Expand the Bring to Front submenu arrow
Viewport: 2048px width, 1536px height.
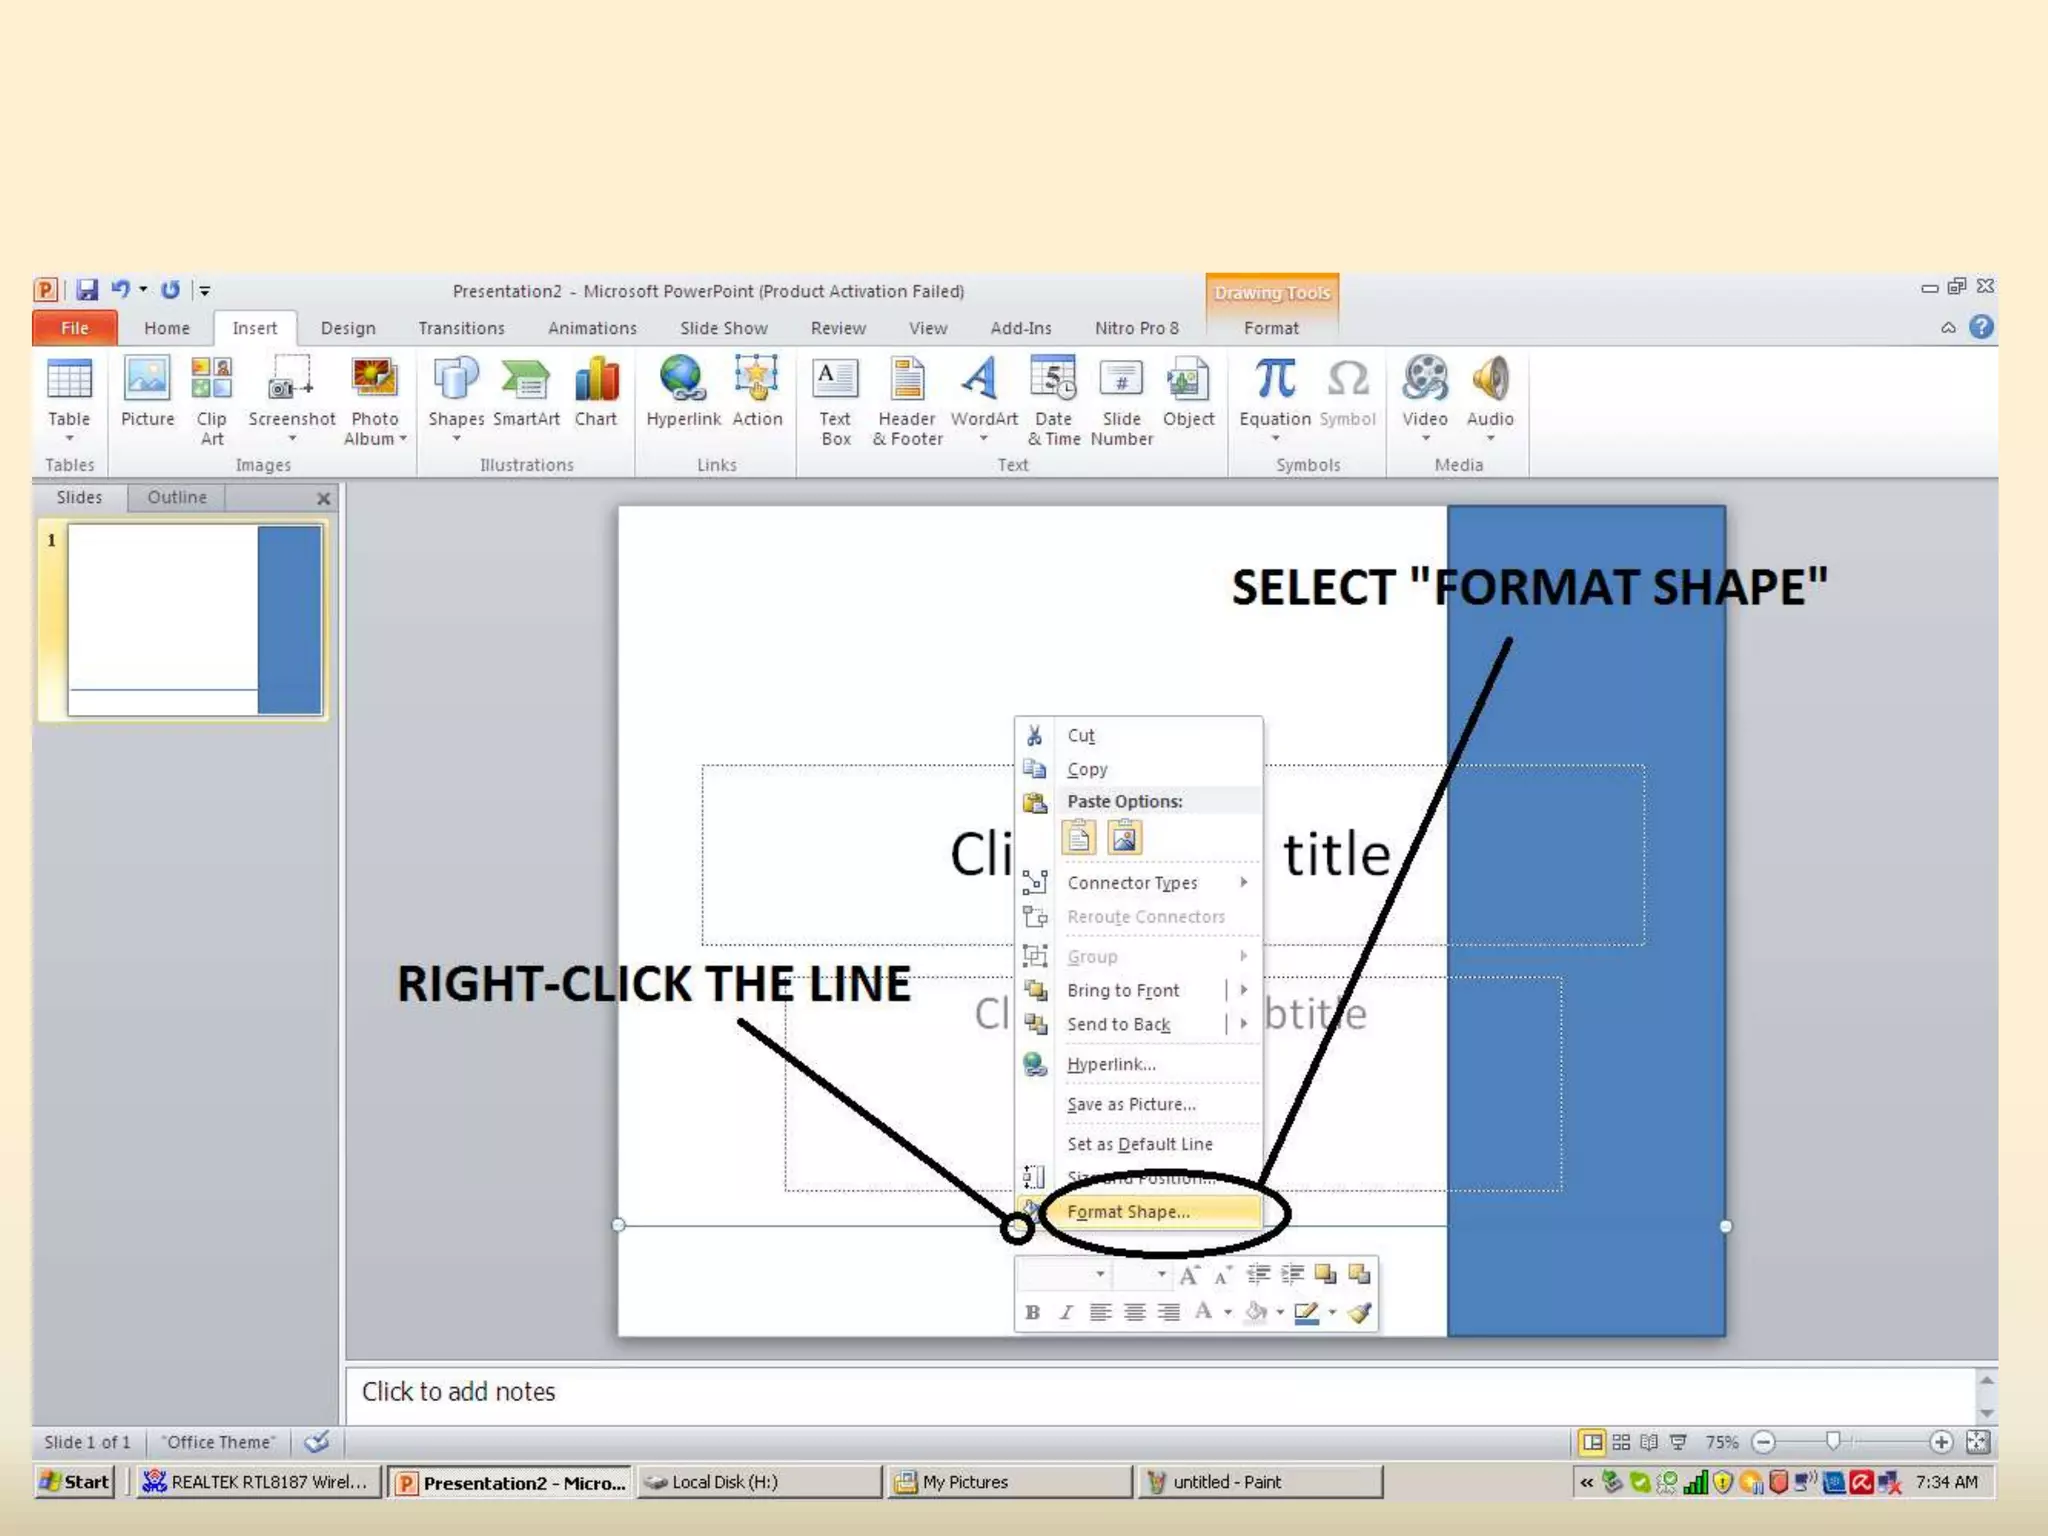pos(1243,990)
